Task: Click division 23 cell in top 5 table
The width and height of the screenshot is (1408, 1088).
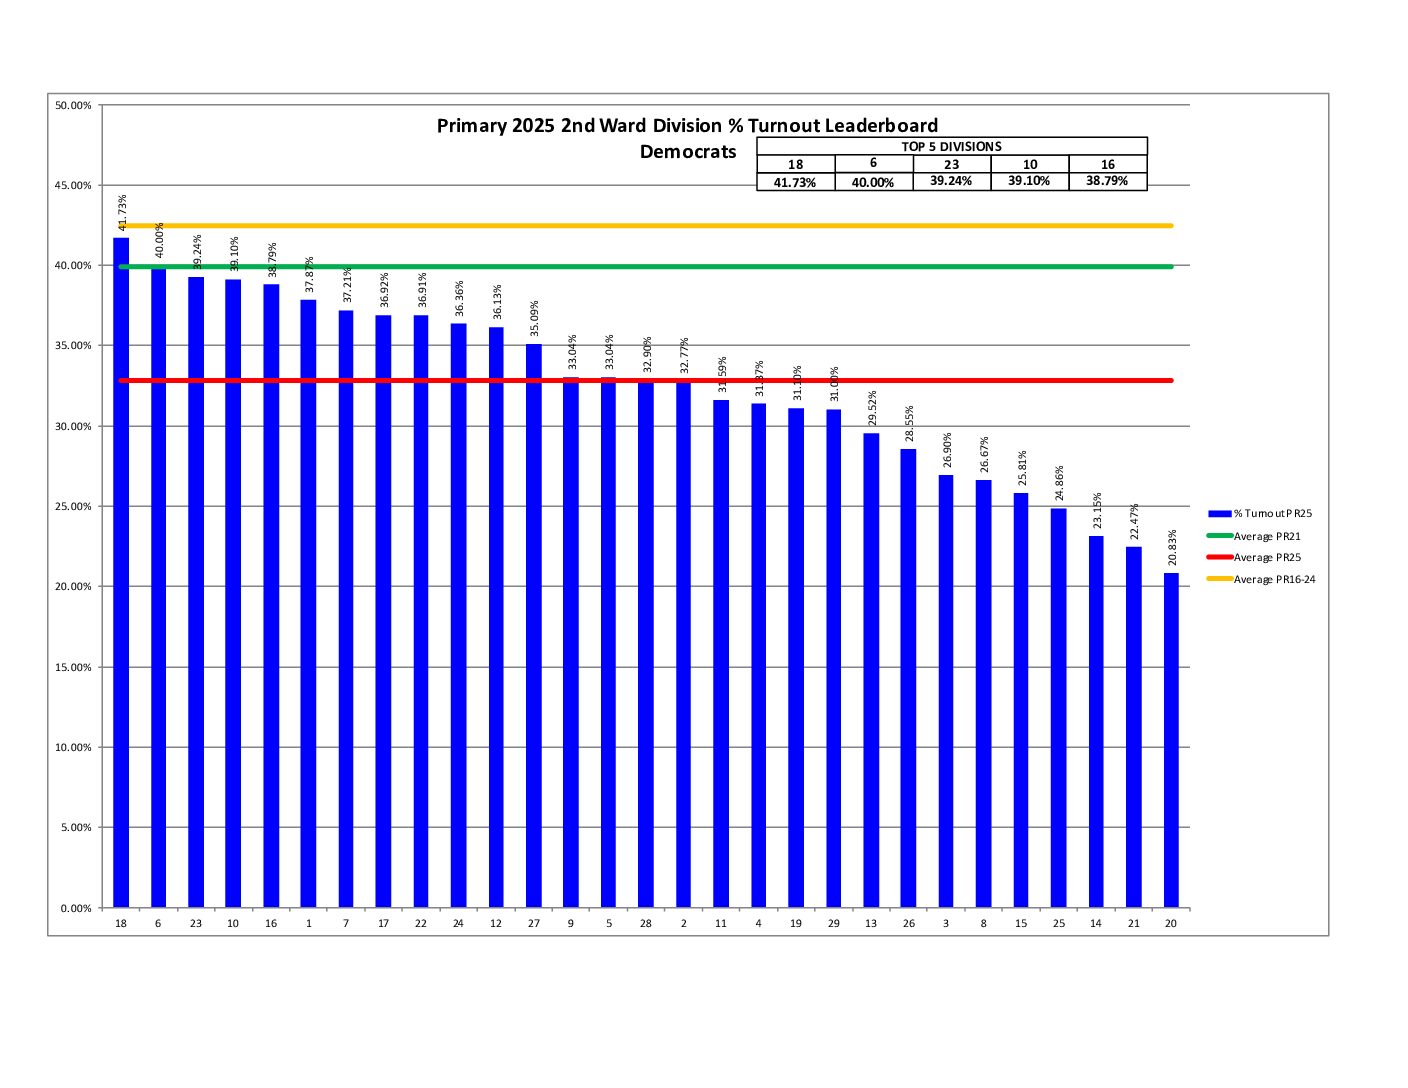Action: [951, 164]
